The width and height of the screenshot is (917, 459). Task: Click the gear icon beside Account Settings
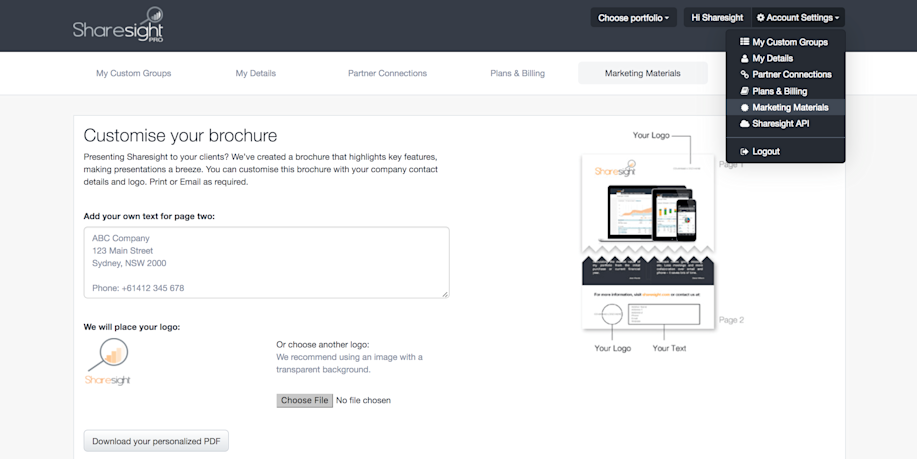(760, 18)
